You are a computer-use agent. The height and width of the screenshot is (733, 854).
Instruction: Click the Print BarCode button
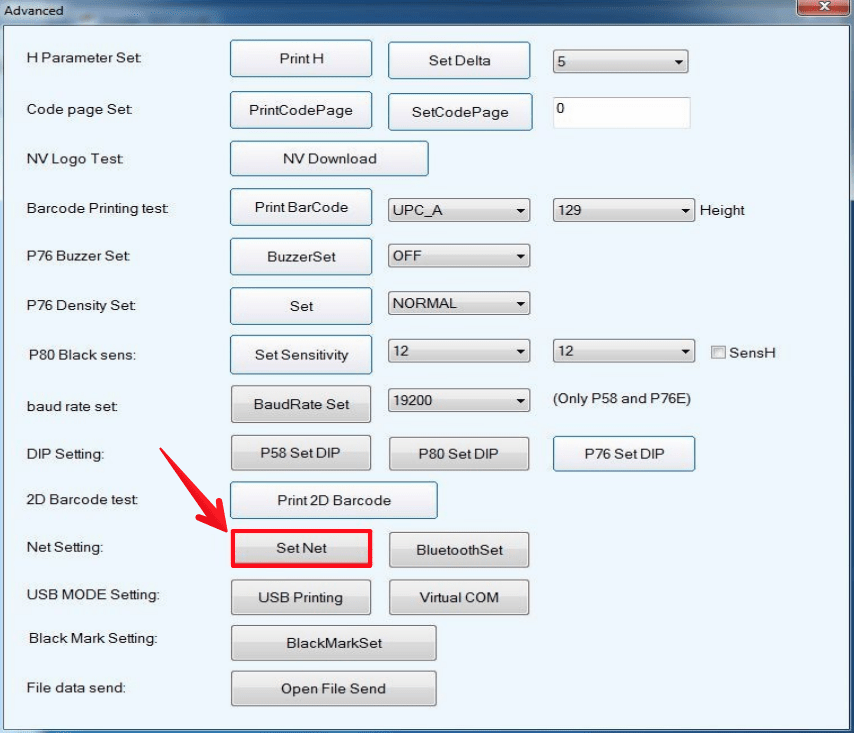(301, 207)
